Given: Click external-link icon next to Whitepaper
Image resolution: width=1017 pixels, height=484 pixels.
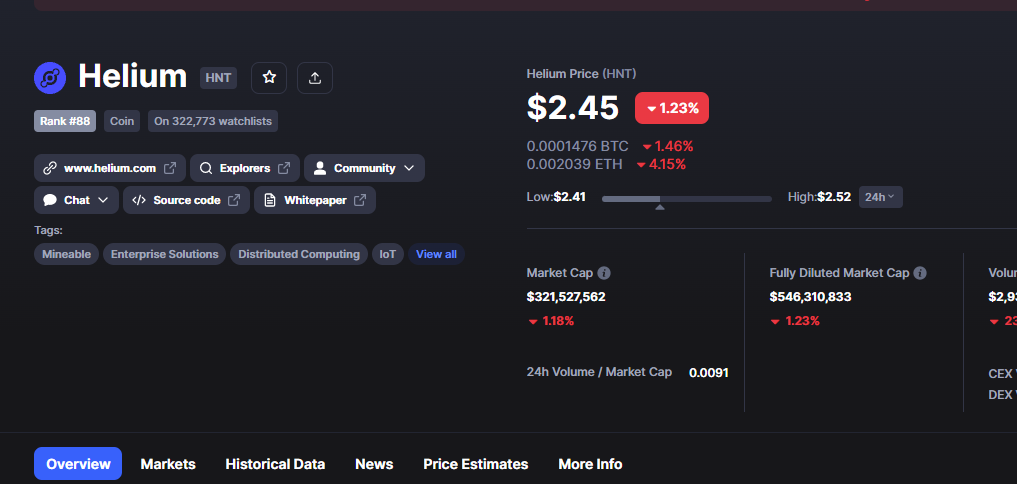Looking at the screenshot, I should click(359, 200).
